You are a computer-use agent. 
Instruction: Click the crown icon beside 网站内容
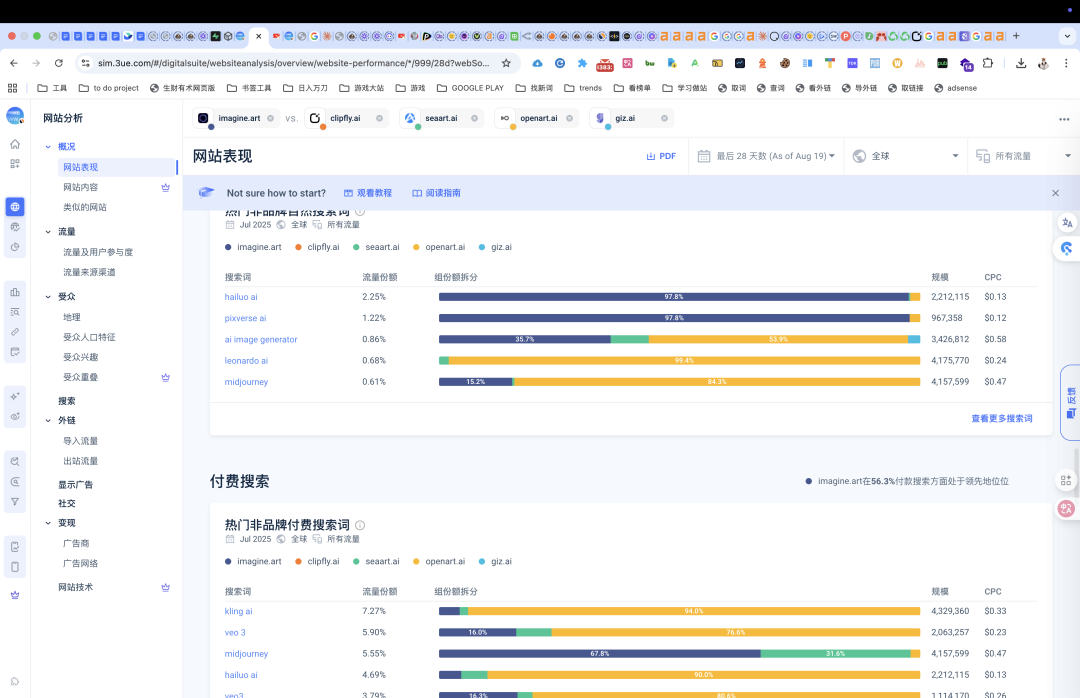pyautogui.click(x=165, y=187)
